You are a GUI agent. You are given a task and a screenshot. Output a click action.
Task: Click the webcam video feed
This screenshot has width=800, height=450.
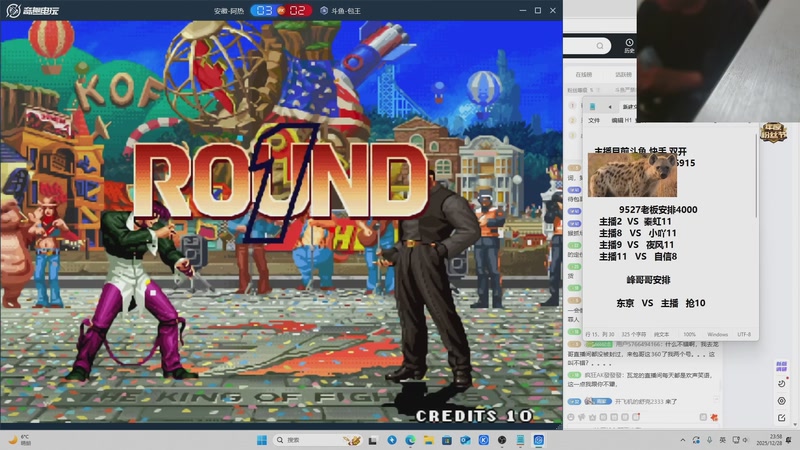[718, 61]
